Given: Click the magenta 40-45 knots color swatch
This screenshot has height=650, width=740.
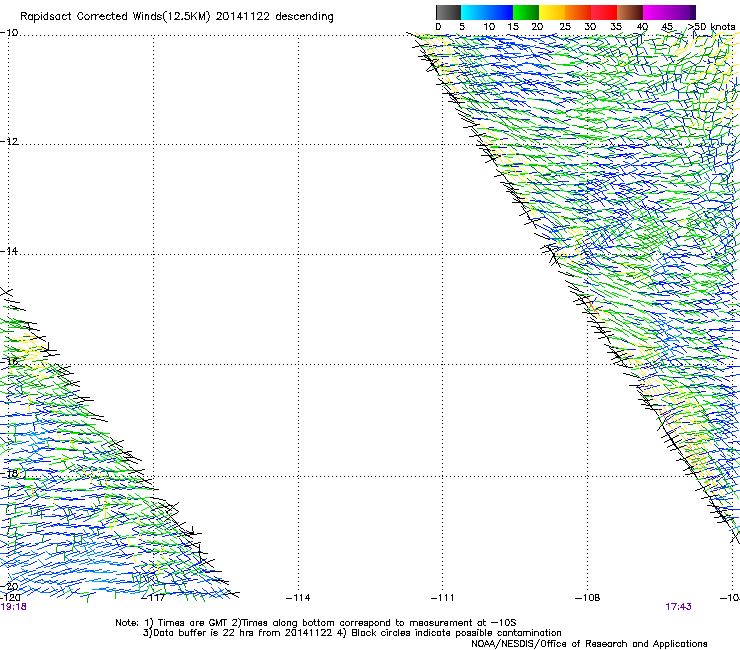Looking at the screenshot, I should point(656,12).
